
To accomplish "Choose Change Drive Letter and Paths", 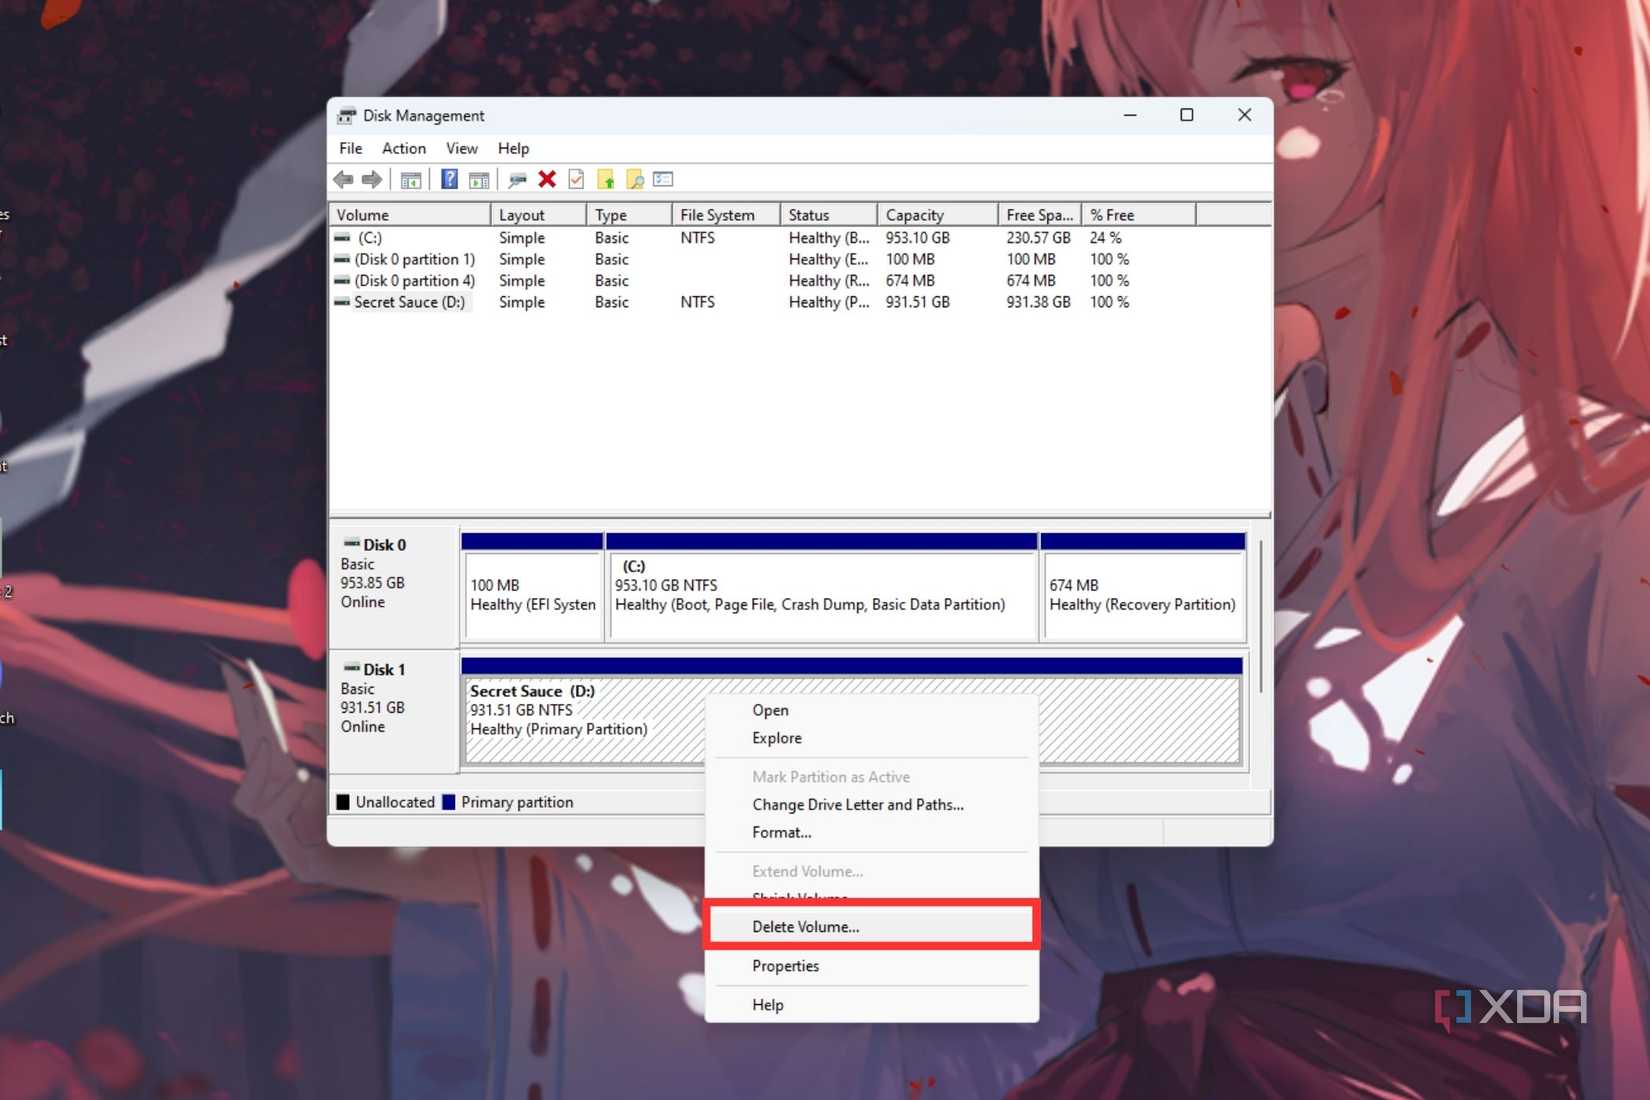I will click(x=857, y=805).
